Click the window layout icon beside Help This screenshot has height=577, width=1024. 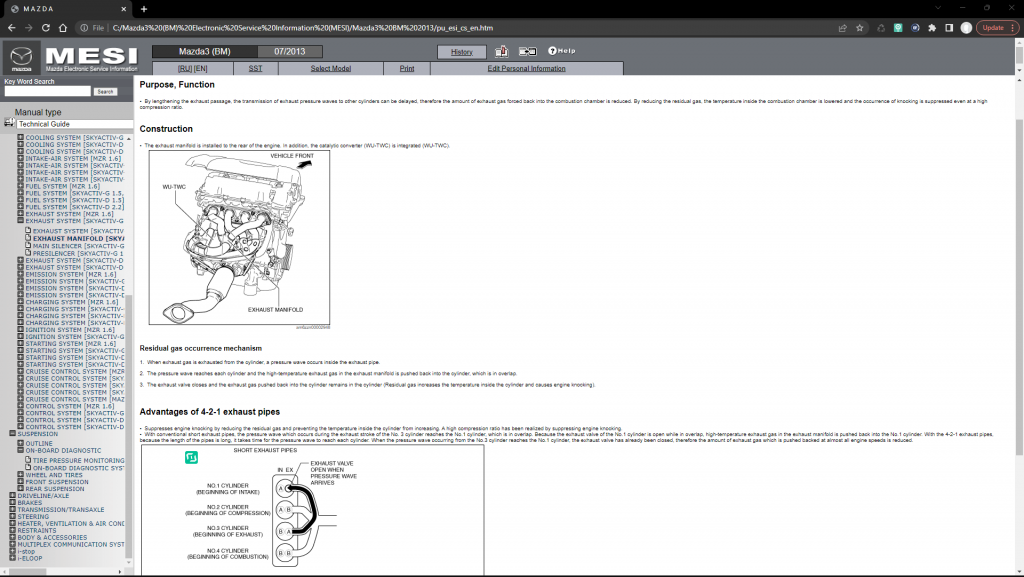click(x=528, y=51)
